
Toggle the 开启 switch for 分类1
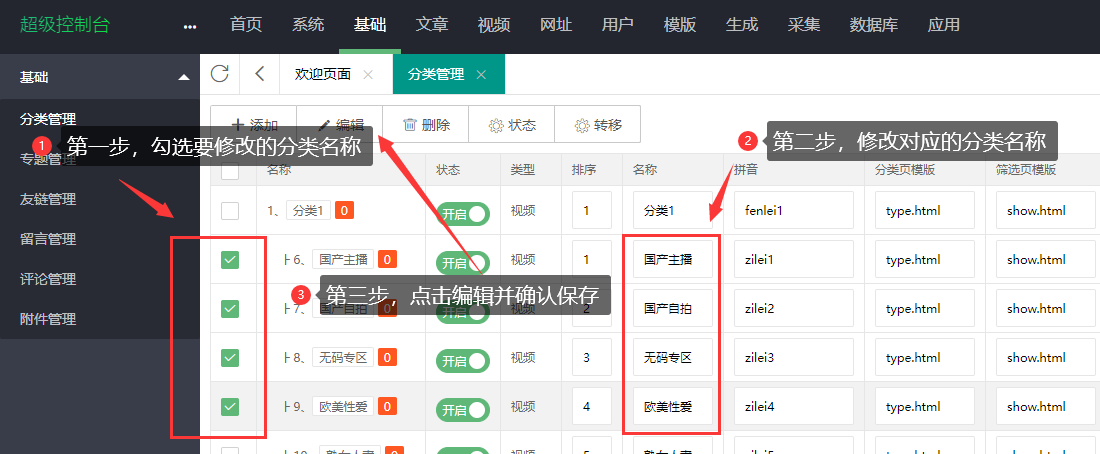click(x=463, y=214)
